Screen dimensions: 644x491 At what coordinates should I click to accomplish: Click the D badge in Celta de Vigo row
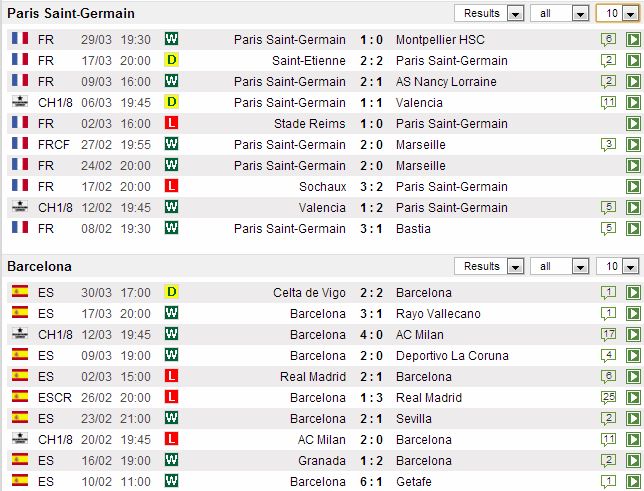[x=172, y=293]
